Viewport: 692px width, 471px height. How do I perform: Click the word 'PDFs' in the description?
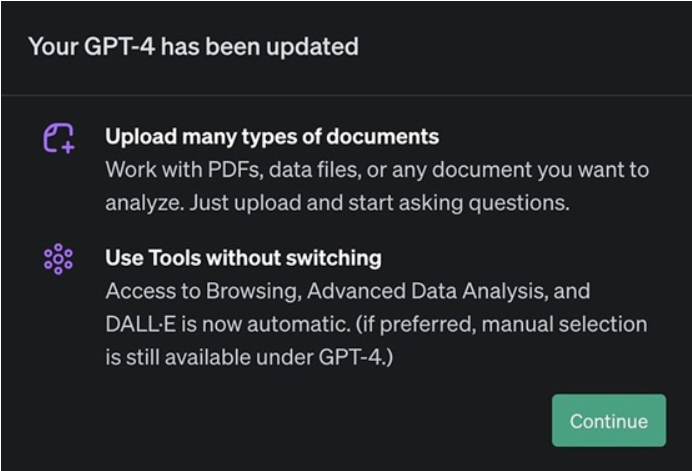(x=235, y=170)
